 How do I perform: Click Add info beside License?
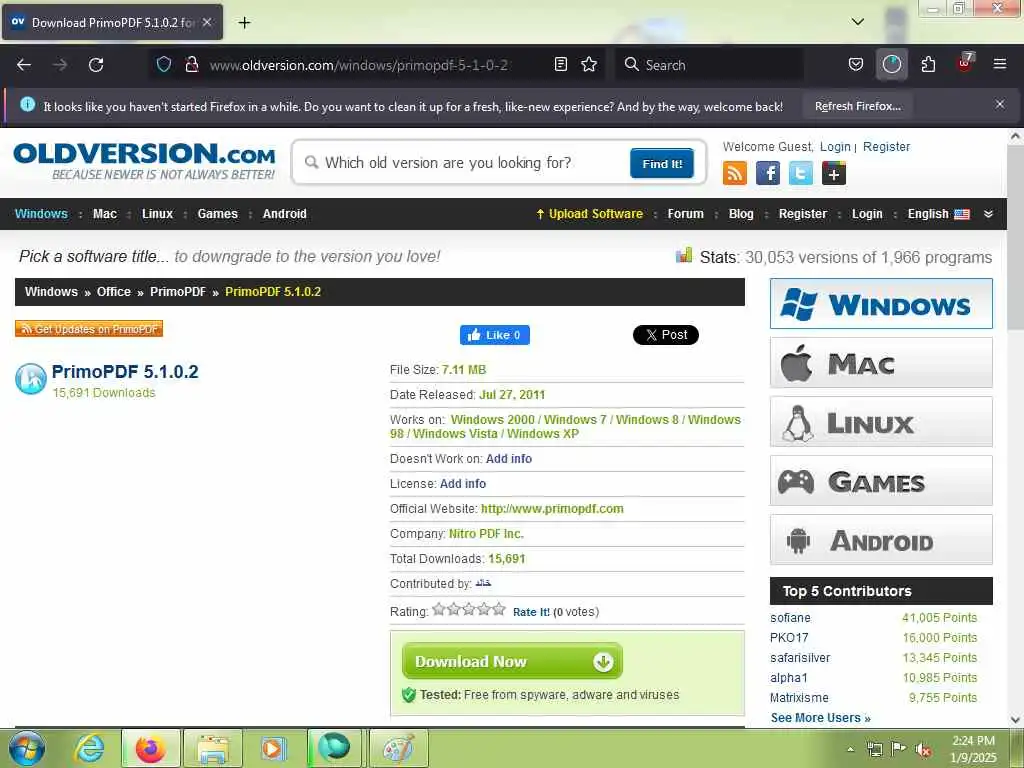click(462, 483)
